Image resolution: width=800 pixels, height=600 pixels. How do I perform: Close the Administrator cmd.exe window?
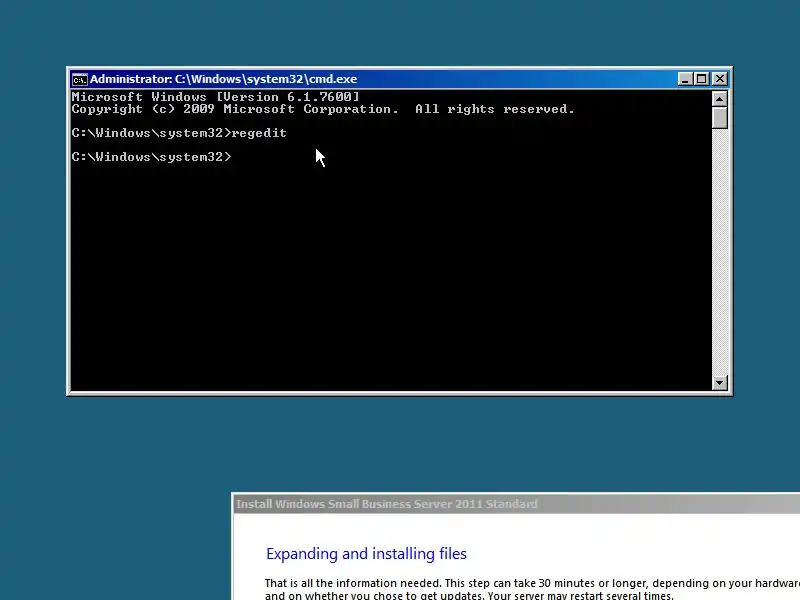click(x=719, y=79)
